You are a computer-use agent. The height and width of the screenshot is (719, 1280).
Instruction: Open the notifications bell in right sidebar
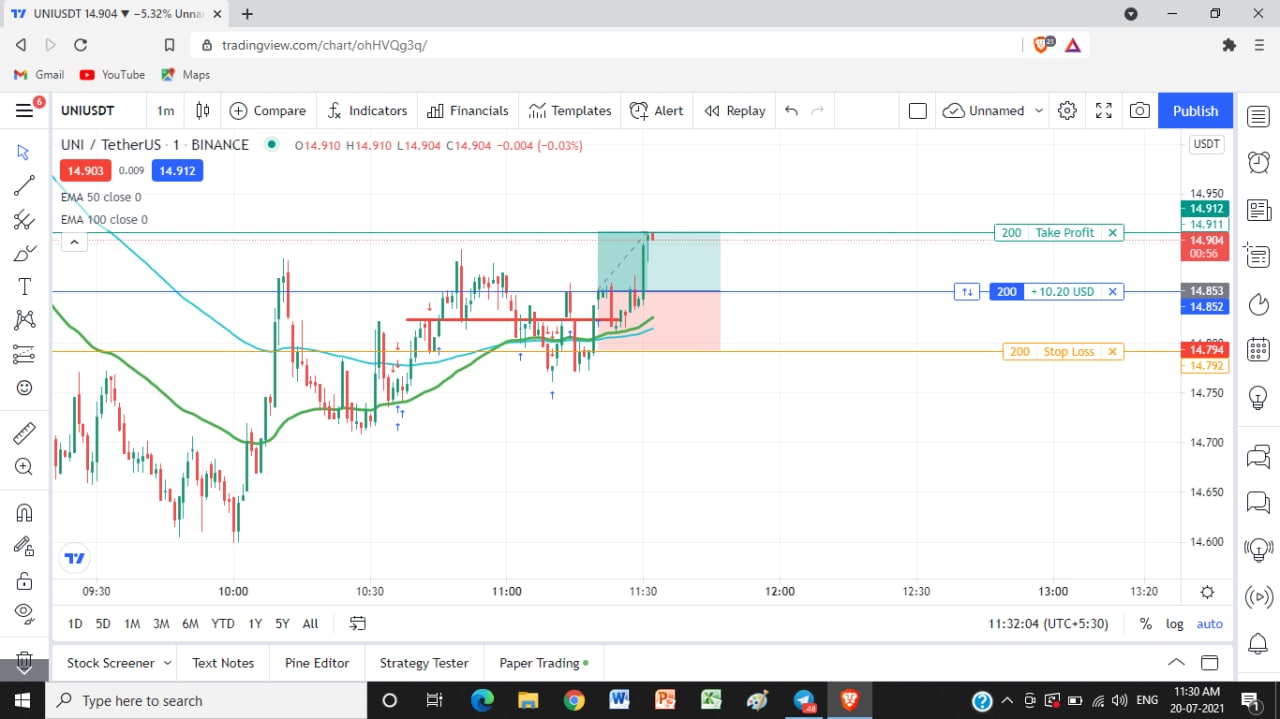coord(1258,644)
